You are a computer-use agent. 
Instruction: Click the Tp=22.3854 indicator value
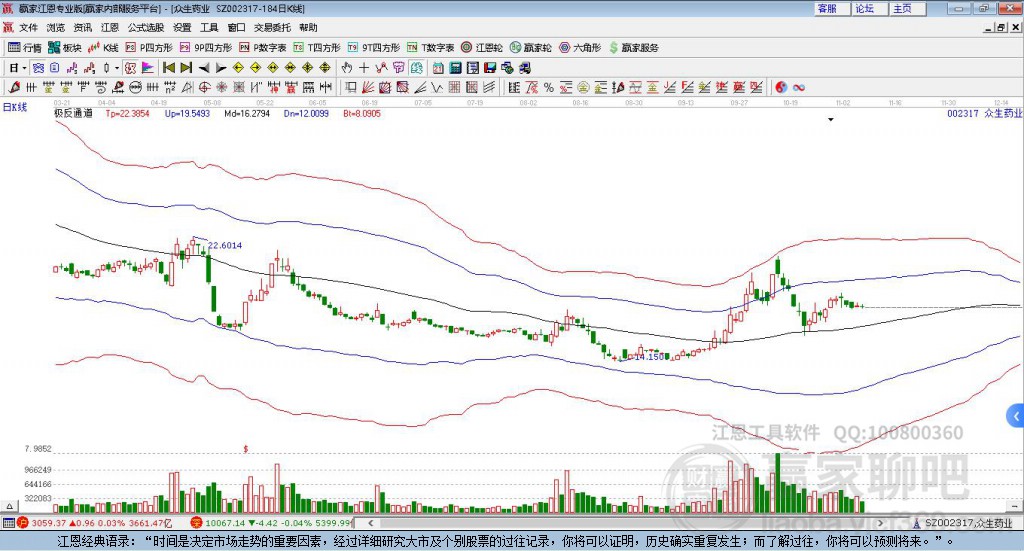127,113
